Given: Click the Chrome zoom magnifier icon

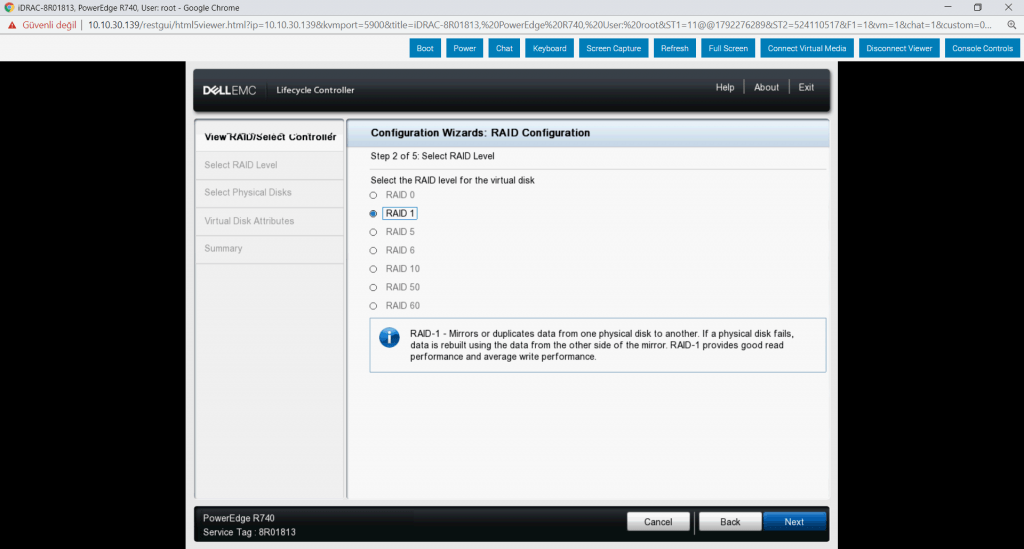Looking at the screenshot, I should (x=1011, y=24).
